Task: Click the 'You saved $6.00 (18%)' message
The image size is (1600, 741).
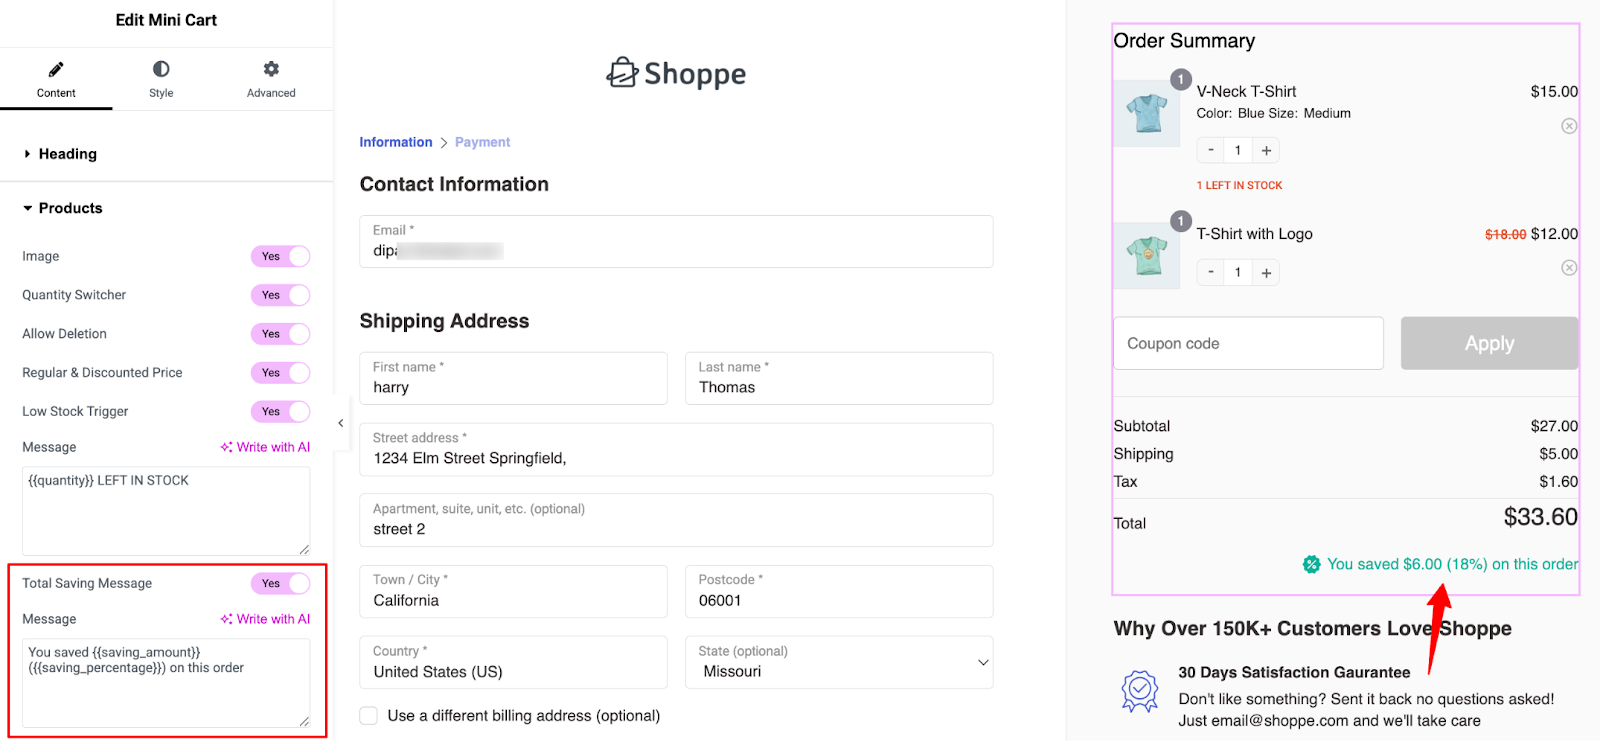Action: 1452,564
